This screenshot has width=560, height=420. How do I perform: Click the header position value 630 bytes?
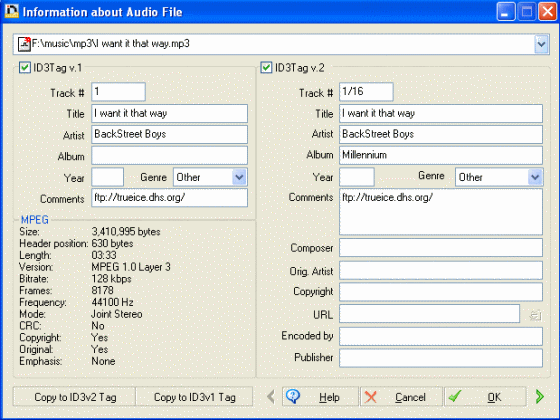pyautogui.click(x=112, y=244)
